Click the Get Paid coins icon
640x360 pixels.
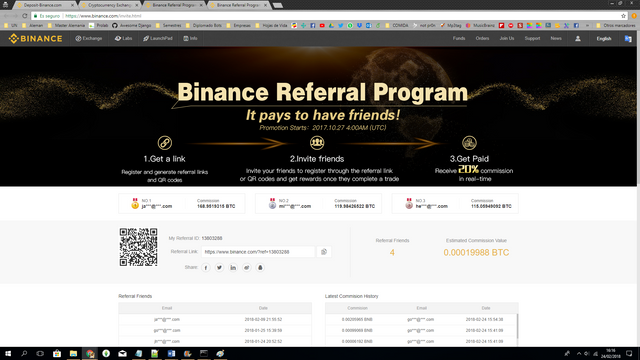(469, 143)
